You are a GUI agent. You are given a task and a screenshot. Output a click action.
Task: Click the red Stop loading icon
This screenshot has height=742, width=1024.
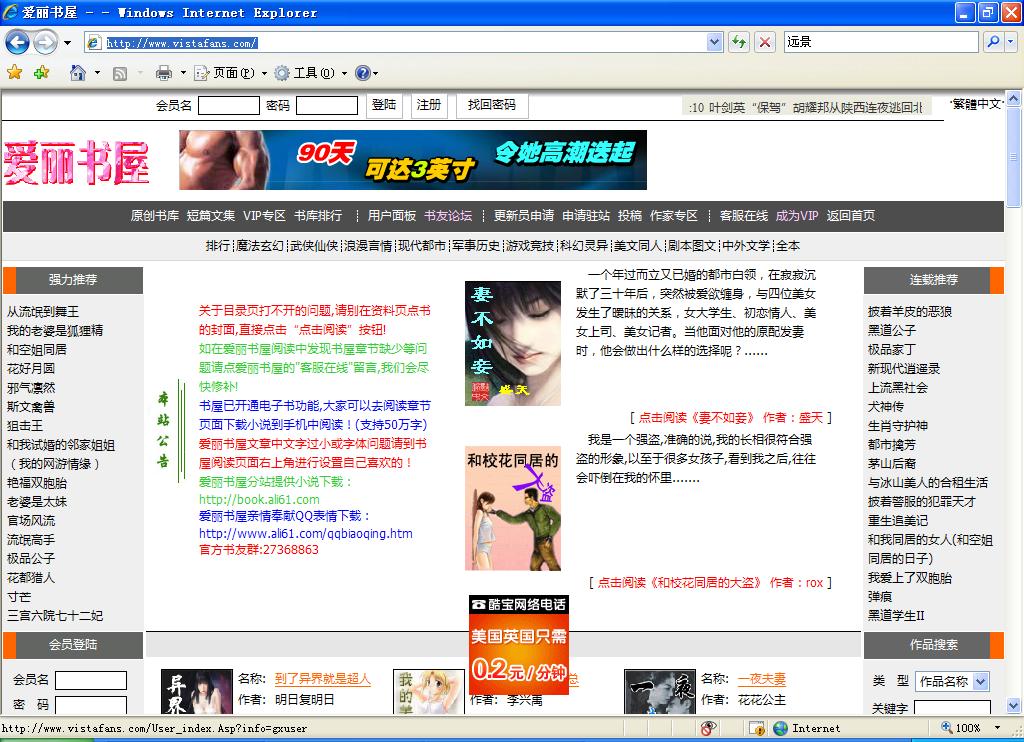[765, 42]
